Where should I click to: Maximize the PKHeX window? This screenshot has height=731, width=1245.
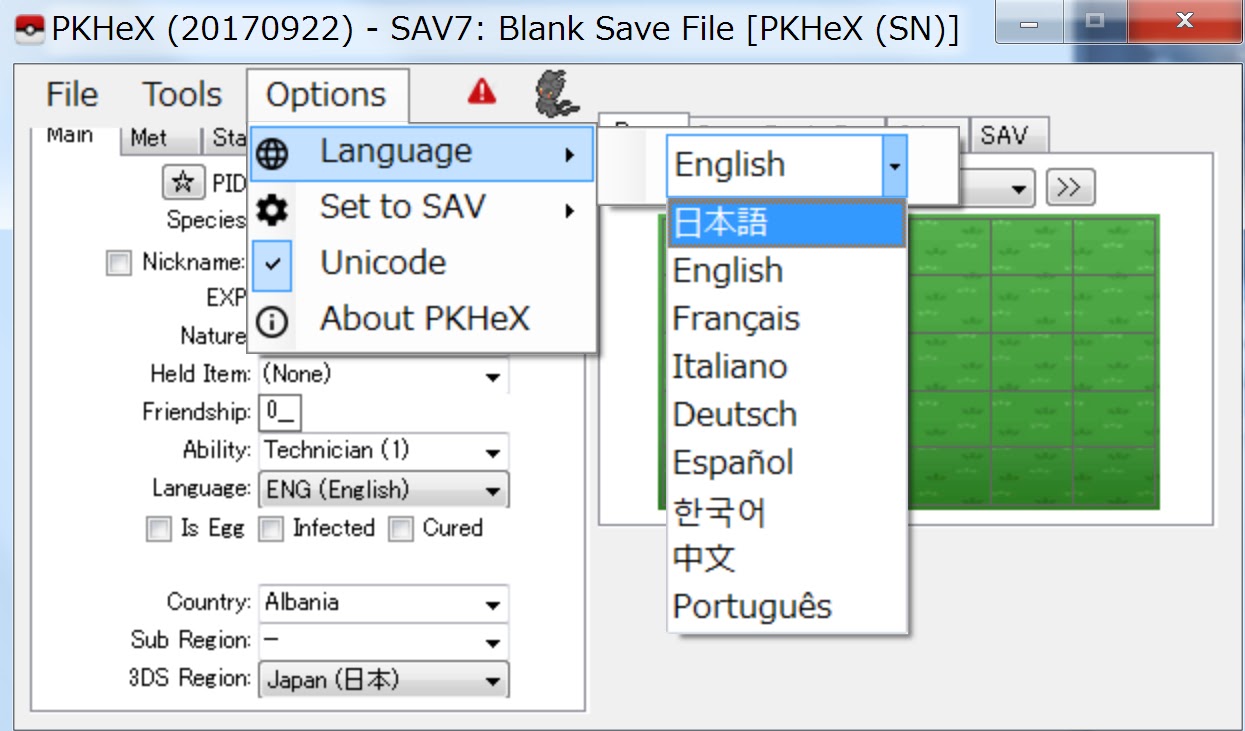click(x=1095, y=22)
